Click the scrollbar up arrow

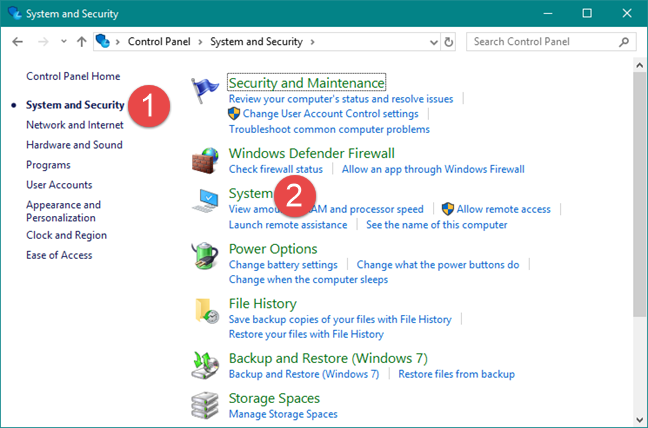pos(639,65)
